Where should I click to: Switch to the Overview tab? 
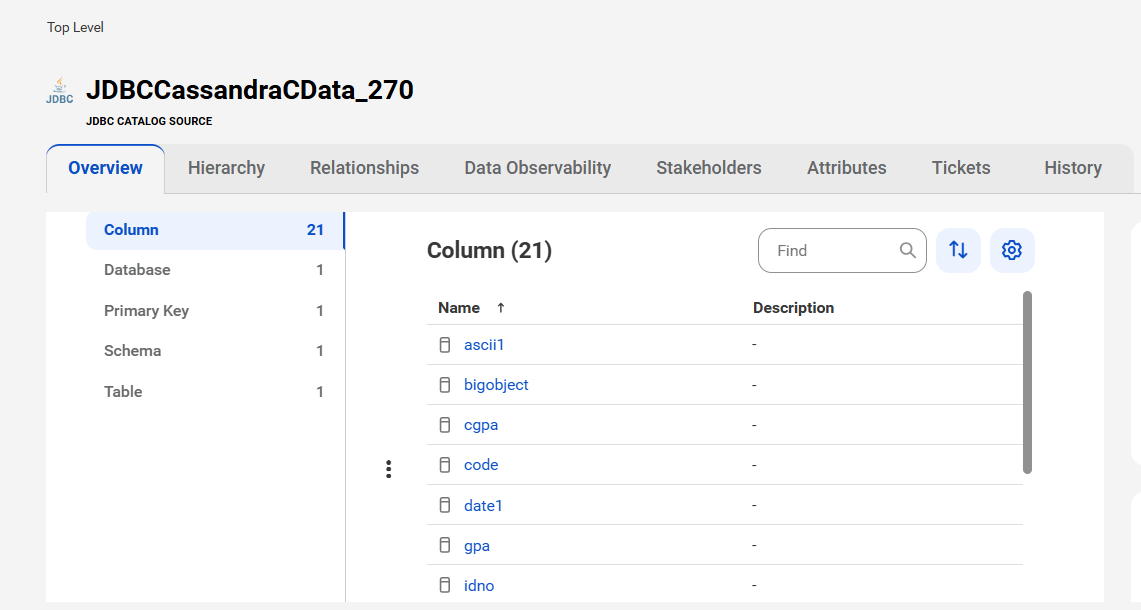coord(106,168)
